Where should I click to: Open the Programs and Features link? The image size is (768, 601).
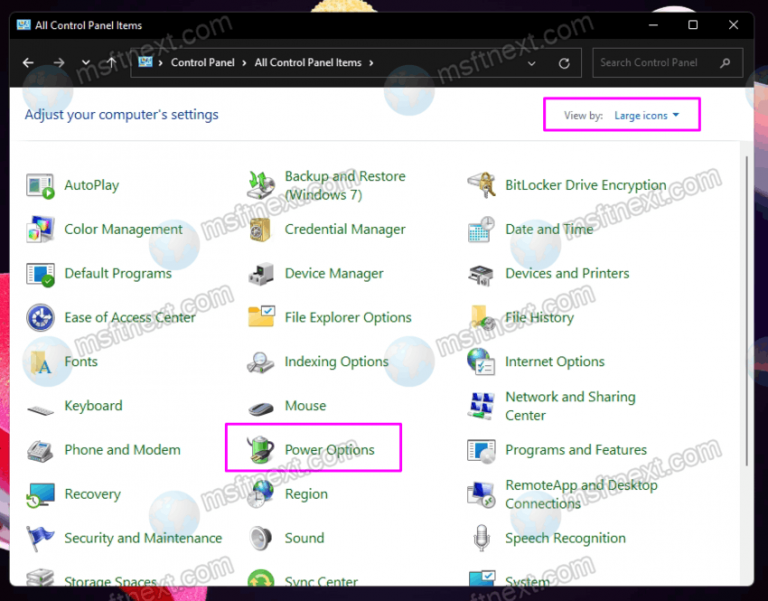(x=576, y=450)
